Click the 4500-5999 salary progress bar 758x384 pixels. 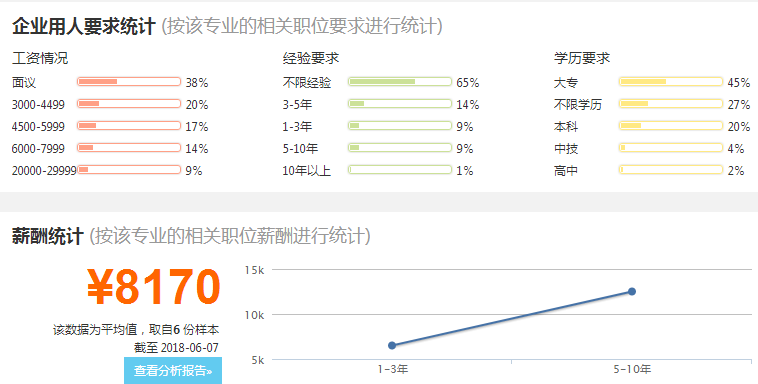point(129,126)
